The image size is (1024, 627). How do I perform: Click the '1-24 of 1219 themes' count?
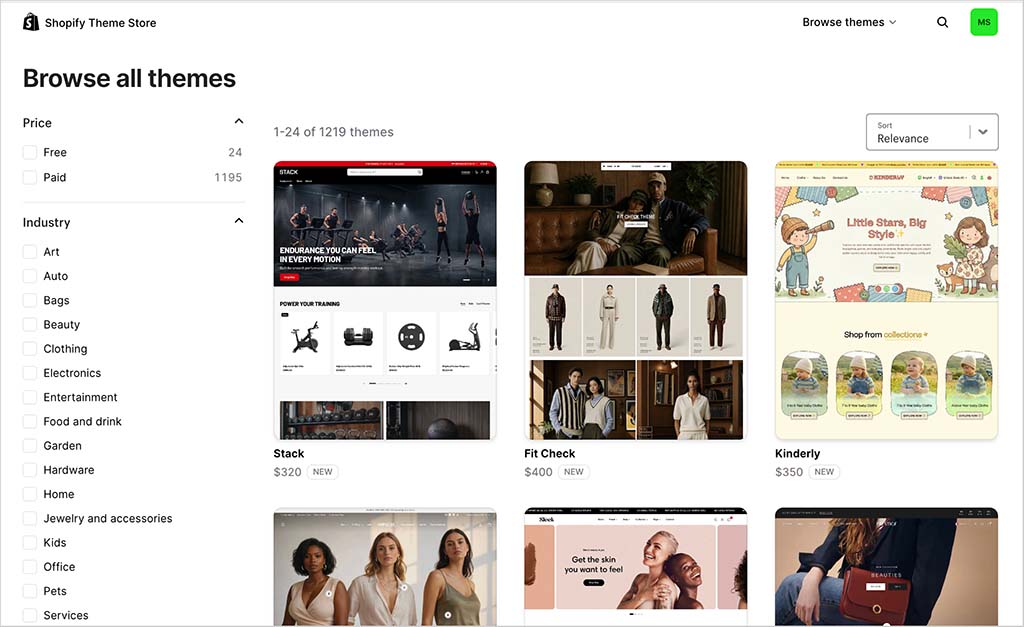pos(334,132)
